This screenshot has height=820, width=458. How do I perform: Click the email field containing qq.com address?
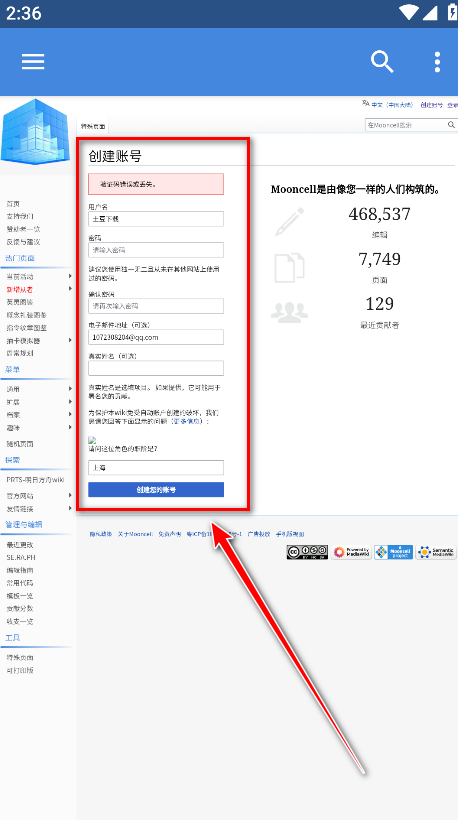[156, 337]
